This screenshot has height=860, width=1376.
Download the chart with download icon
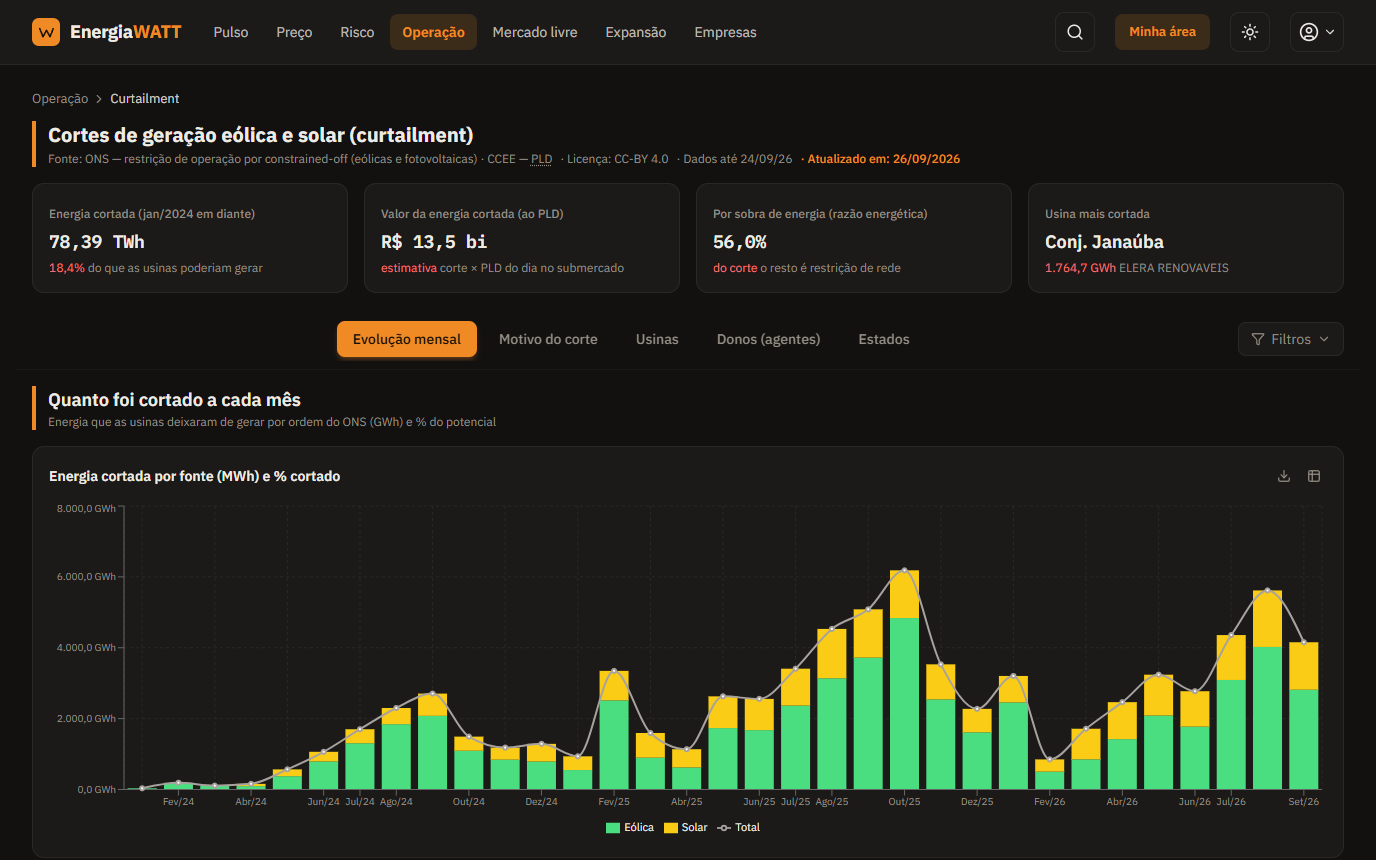click(1284, 476)
